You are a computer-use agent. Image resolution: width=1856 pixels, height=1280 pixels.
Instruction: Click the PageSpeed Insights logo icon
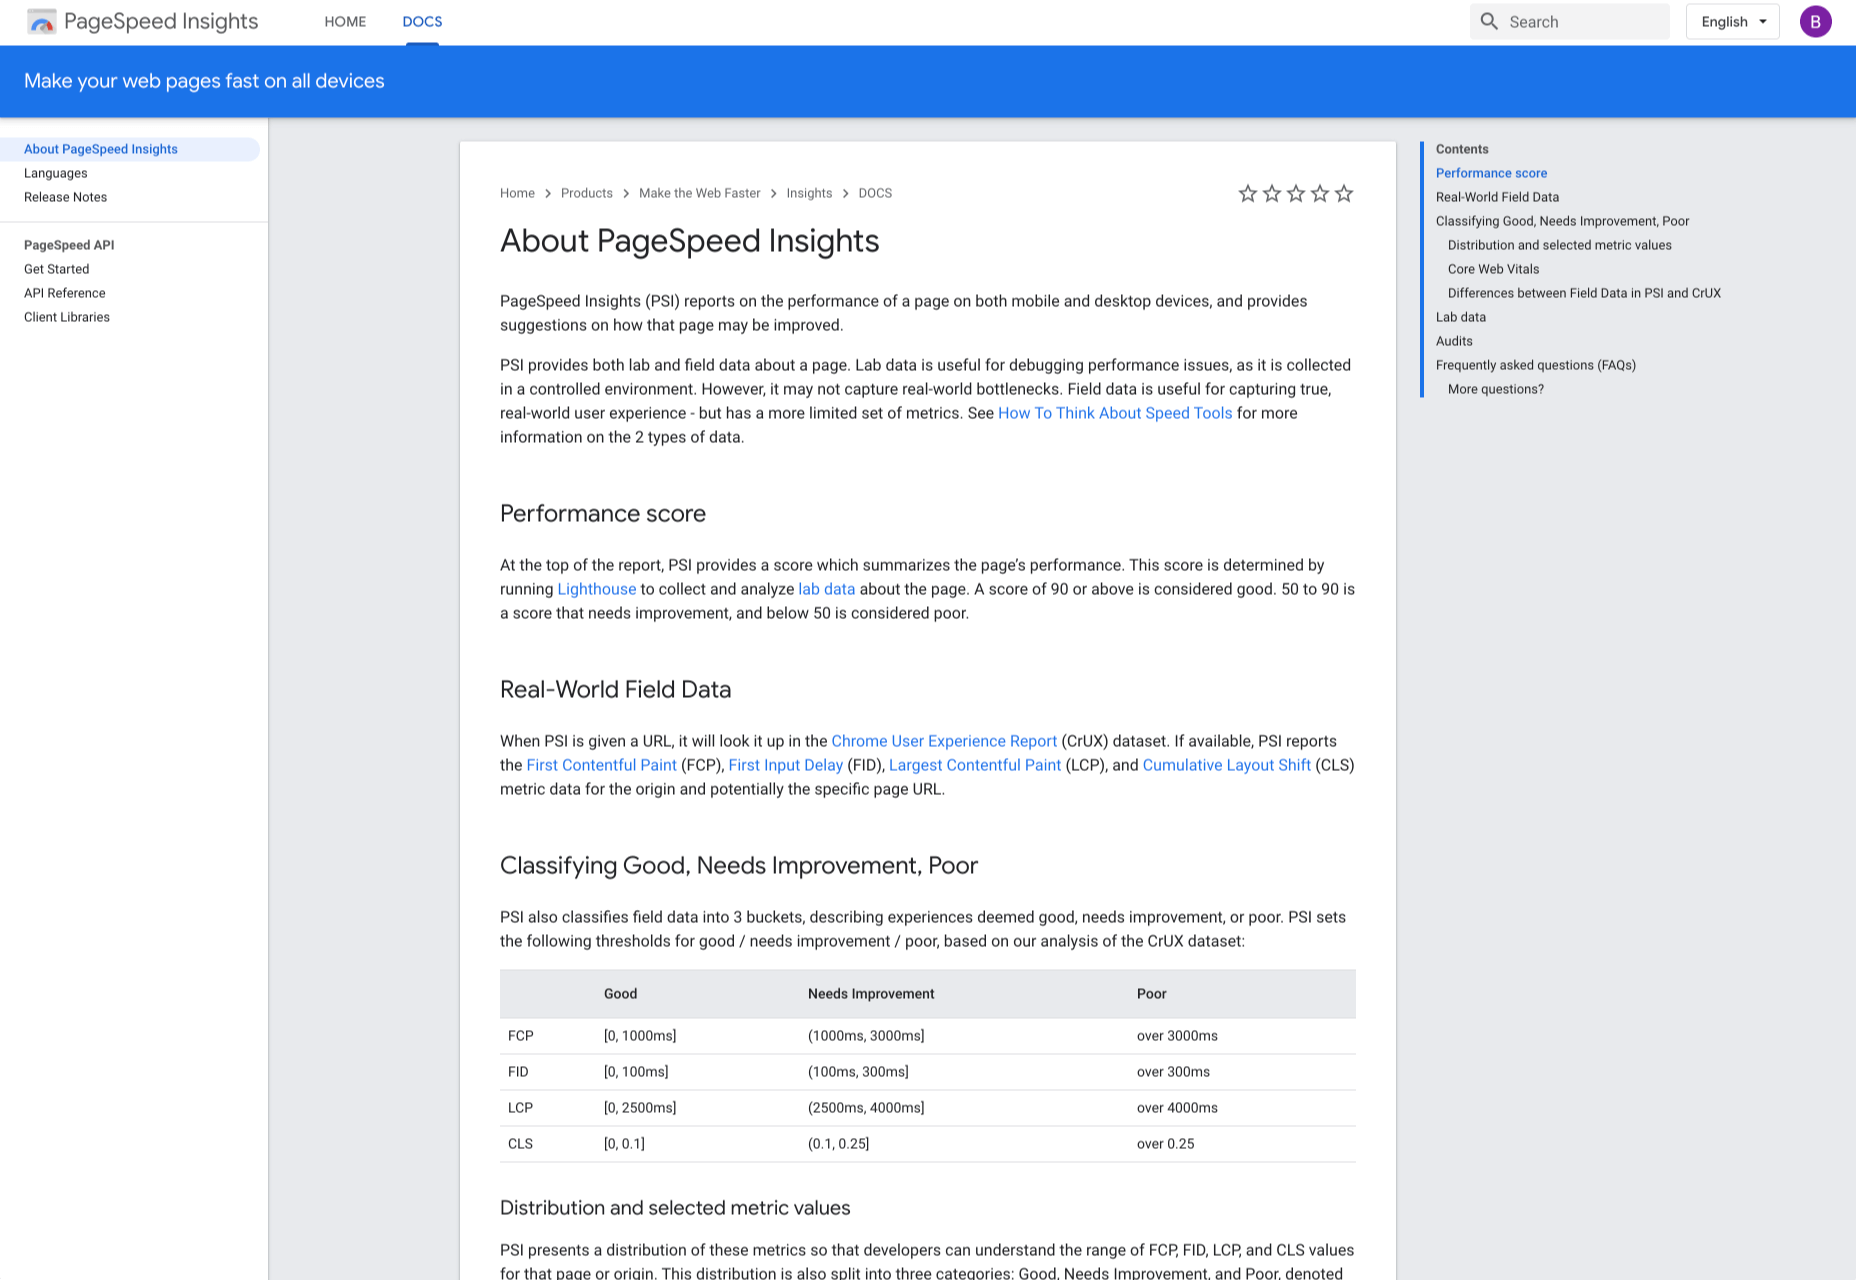point(42,21)
